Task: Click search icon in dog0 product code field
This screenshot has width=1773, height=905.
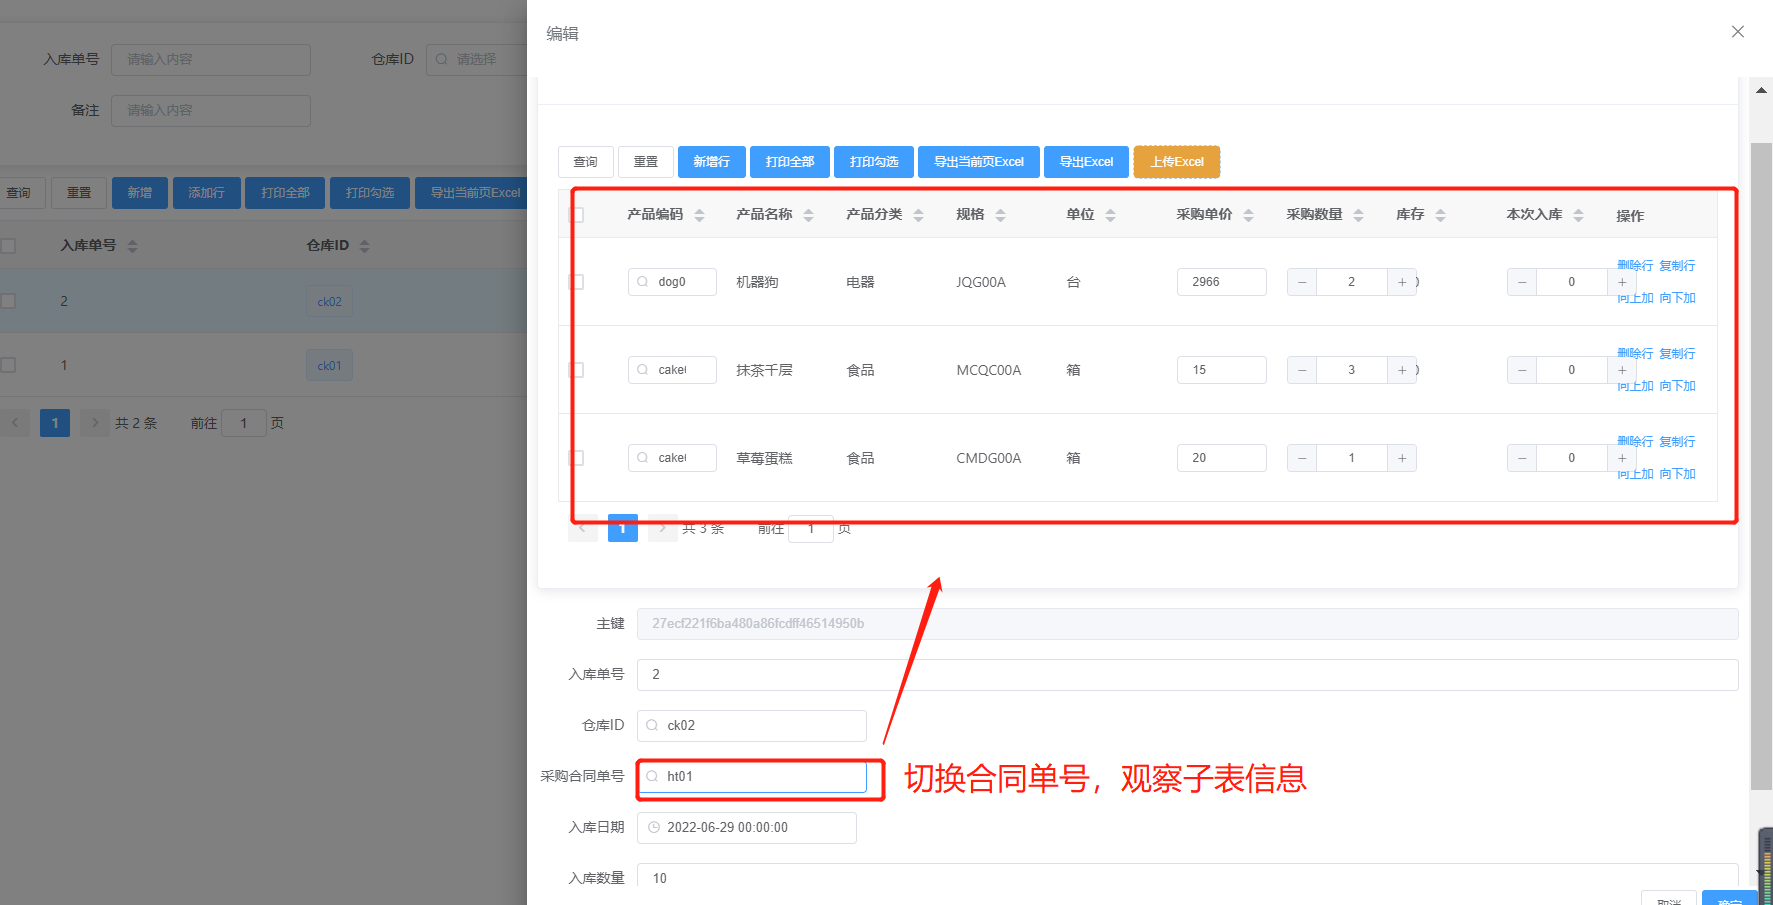Action: [643, 282]
